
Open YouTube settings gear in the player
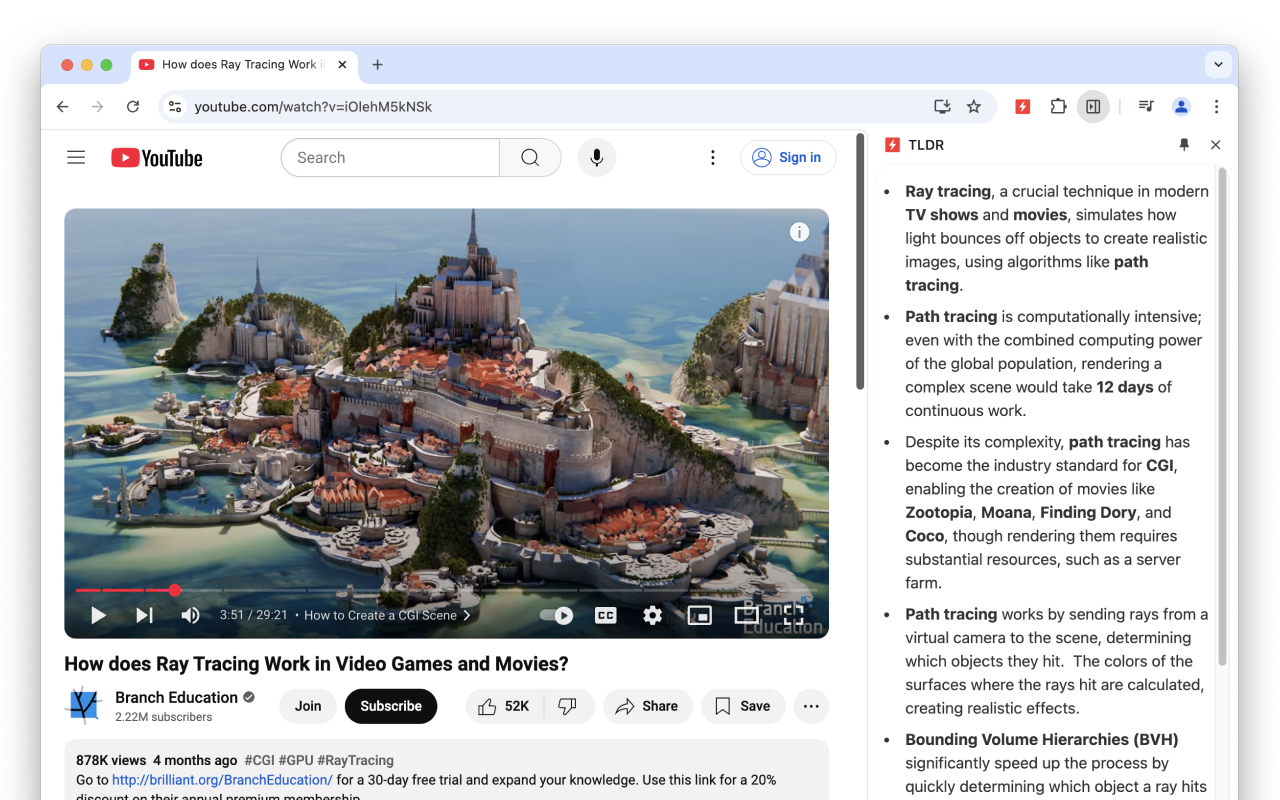coord(652,615)
